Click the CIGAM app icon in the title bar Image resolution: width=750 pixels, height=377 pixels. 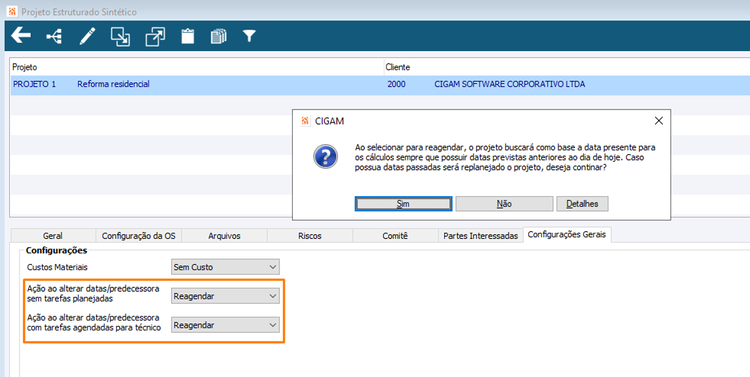[x=12, y=11]
